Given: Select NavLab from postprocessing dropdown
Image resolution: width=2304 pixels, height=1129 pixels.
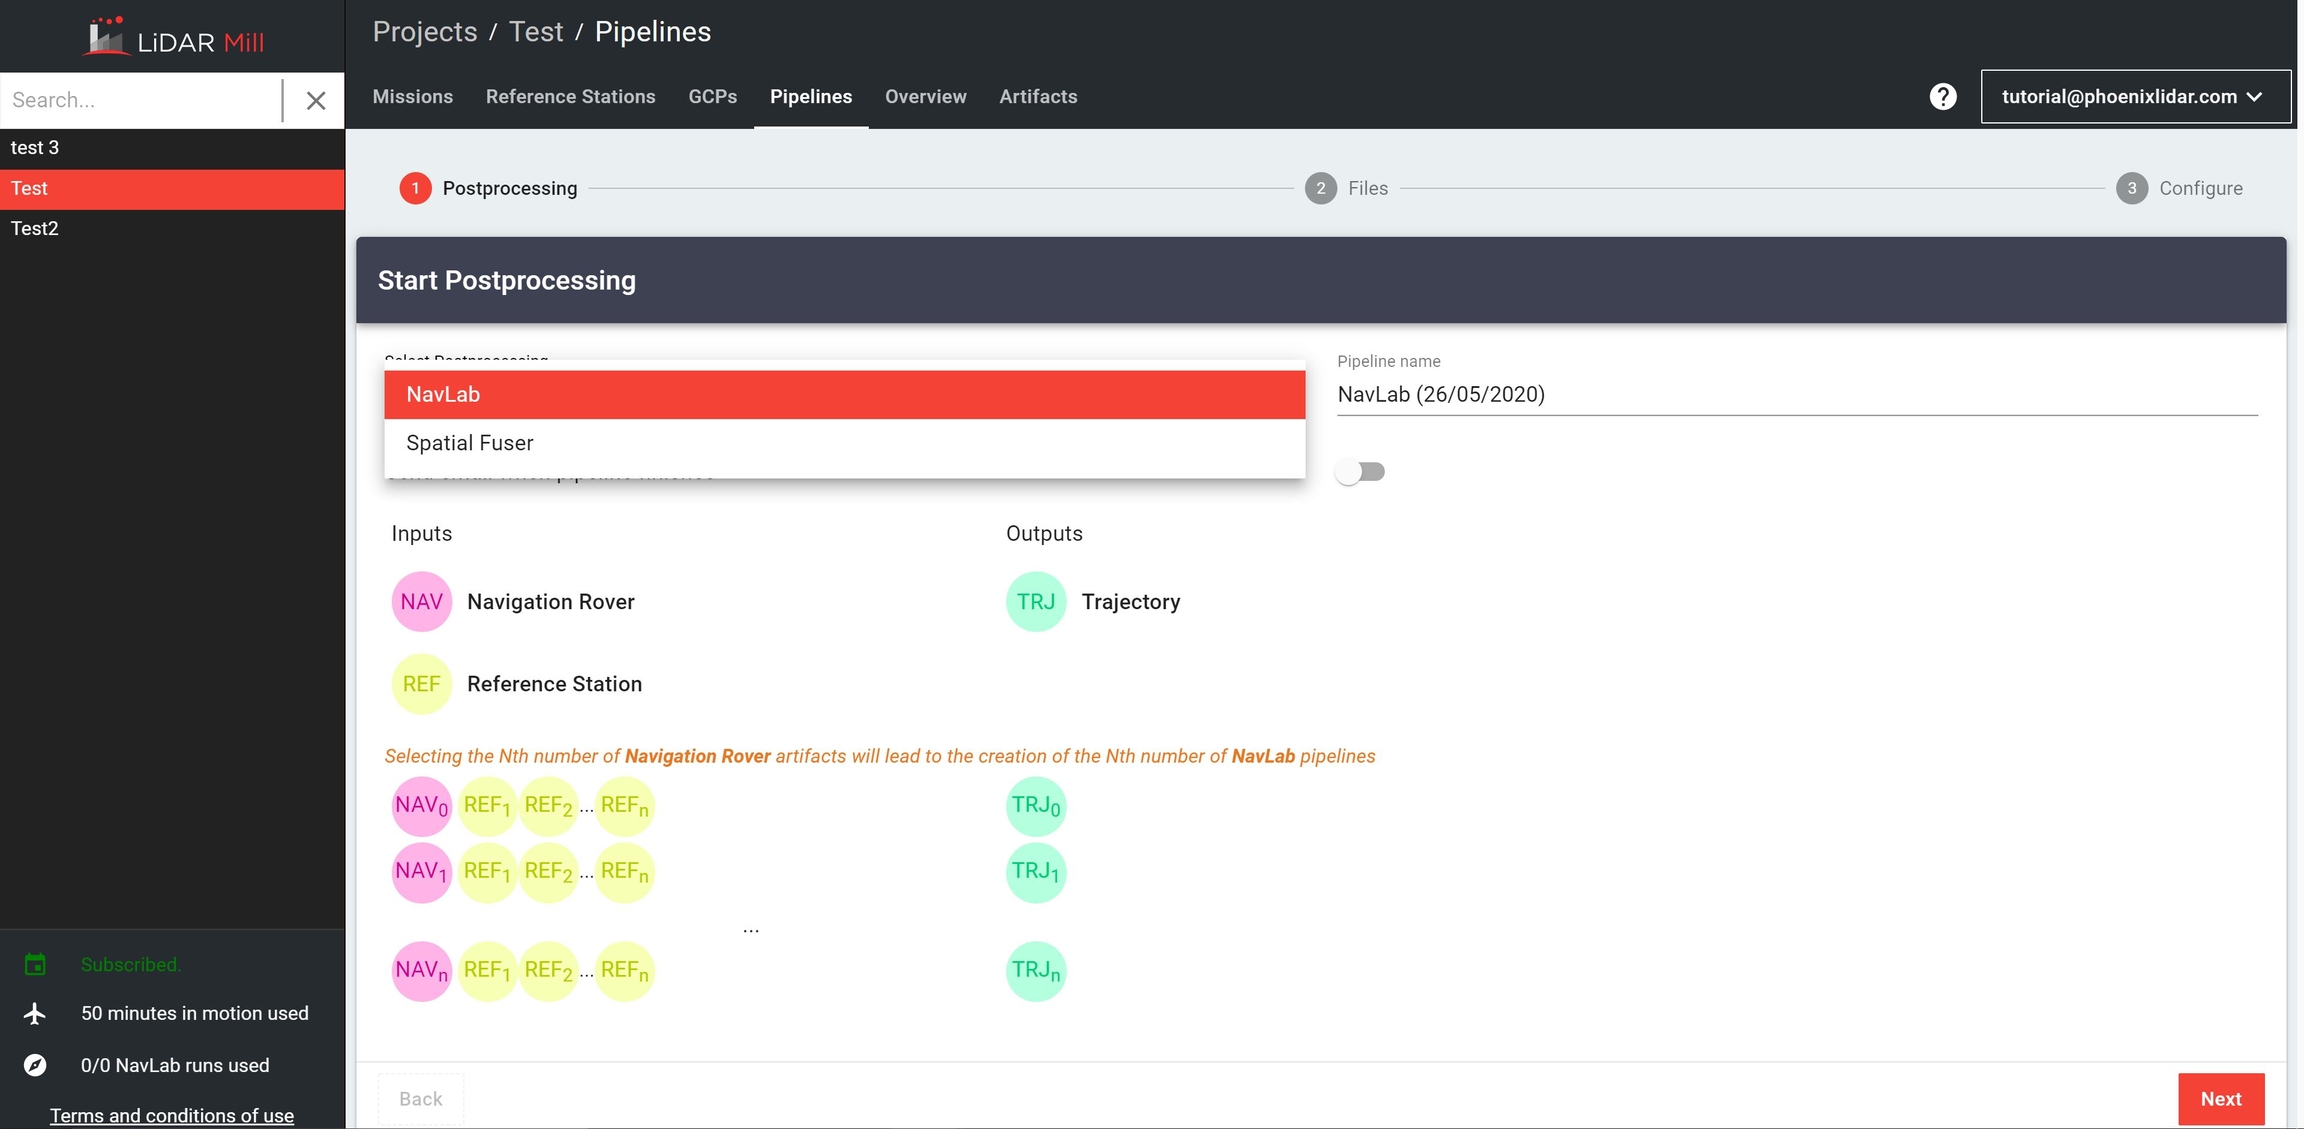Looking at the screenshot, I should pos(844,395).
